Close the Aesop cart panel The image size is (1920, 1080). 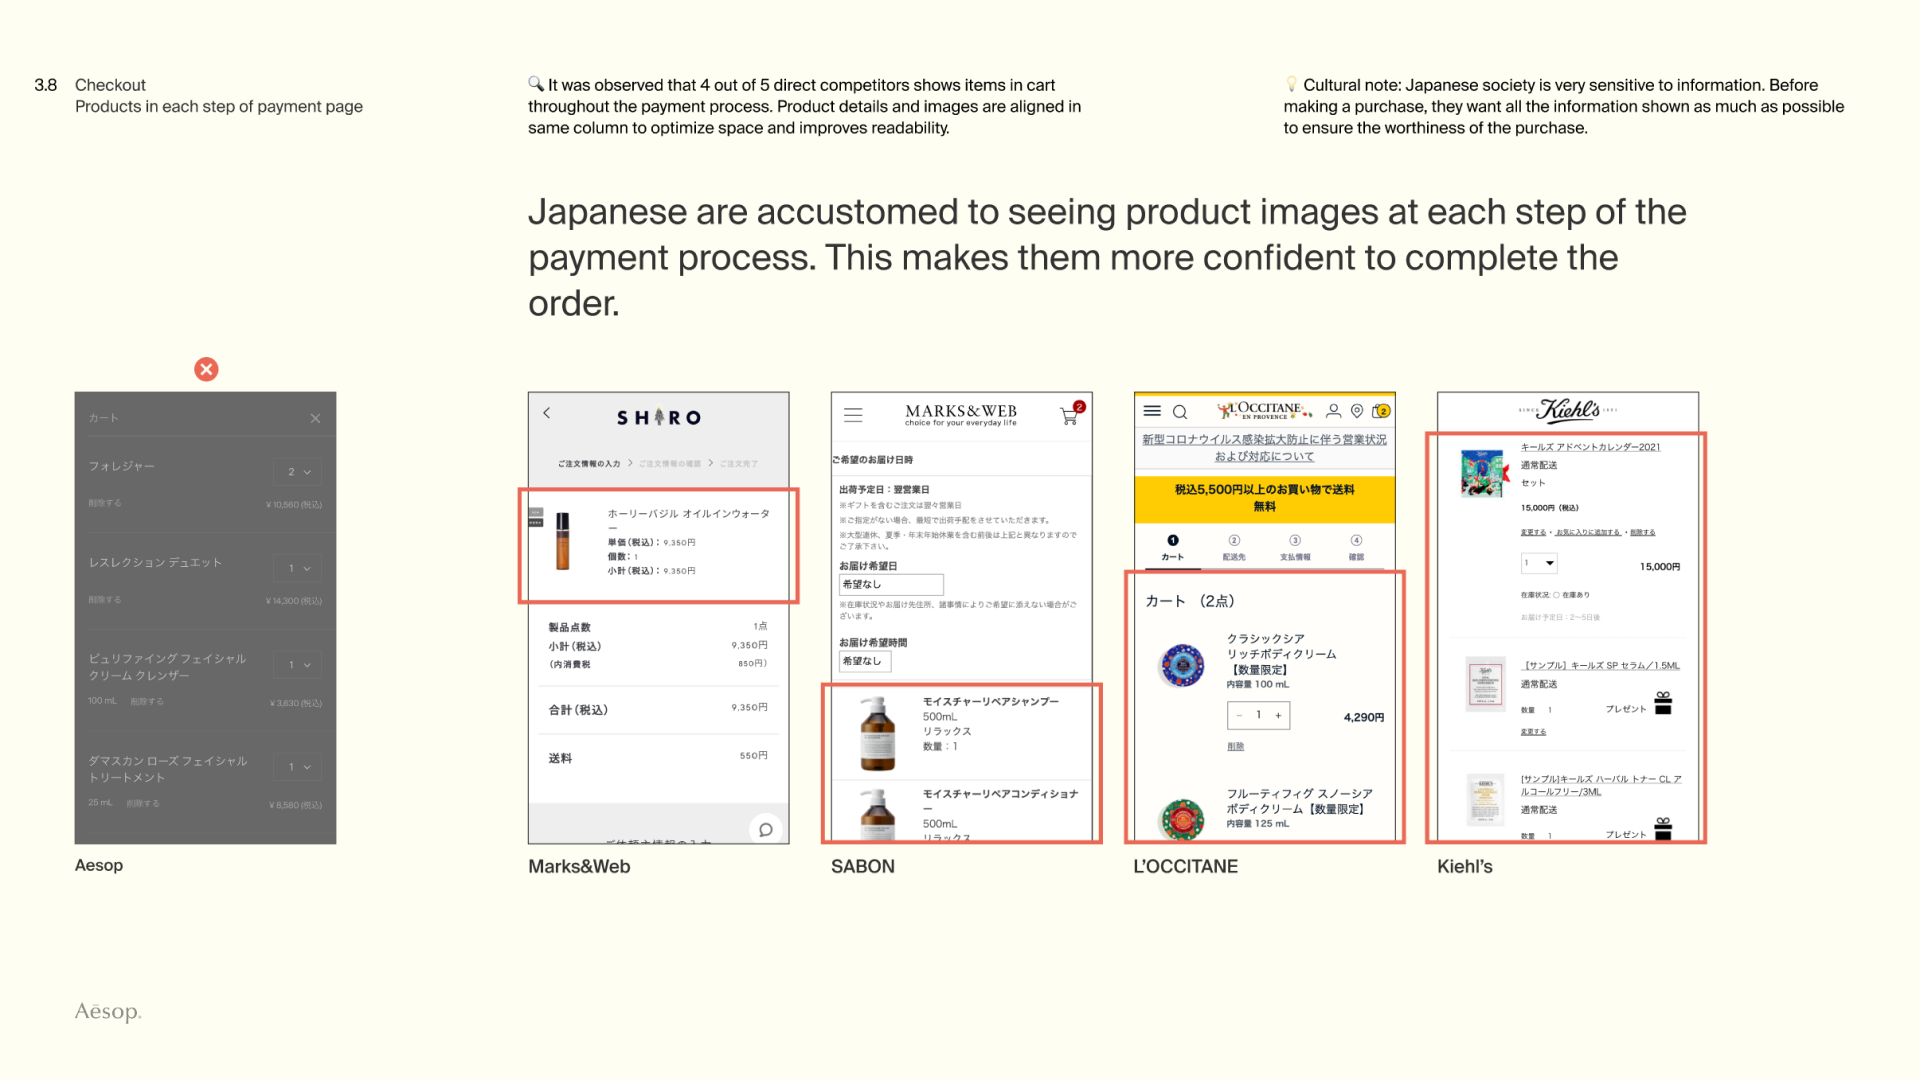click(x=315, y=418)
